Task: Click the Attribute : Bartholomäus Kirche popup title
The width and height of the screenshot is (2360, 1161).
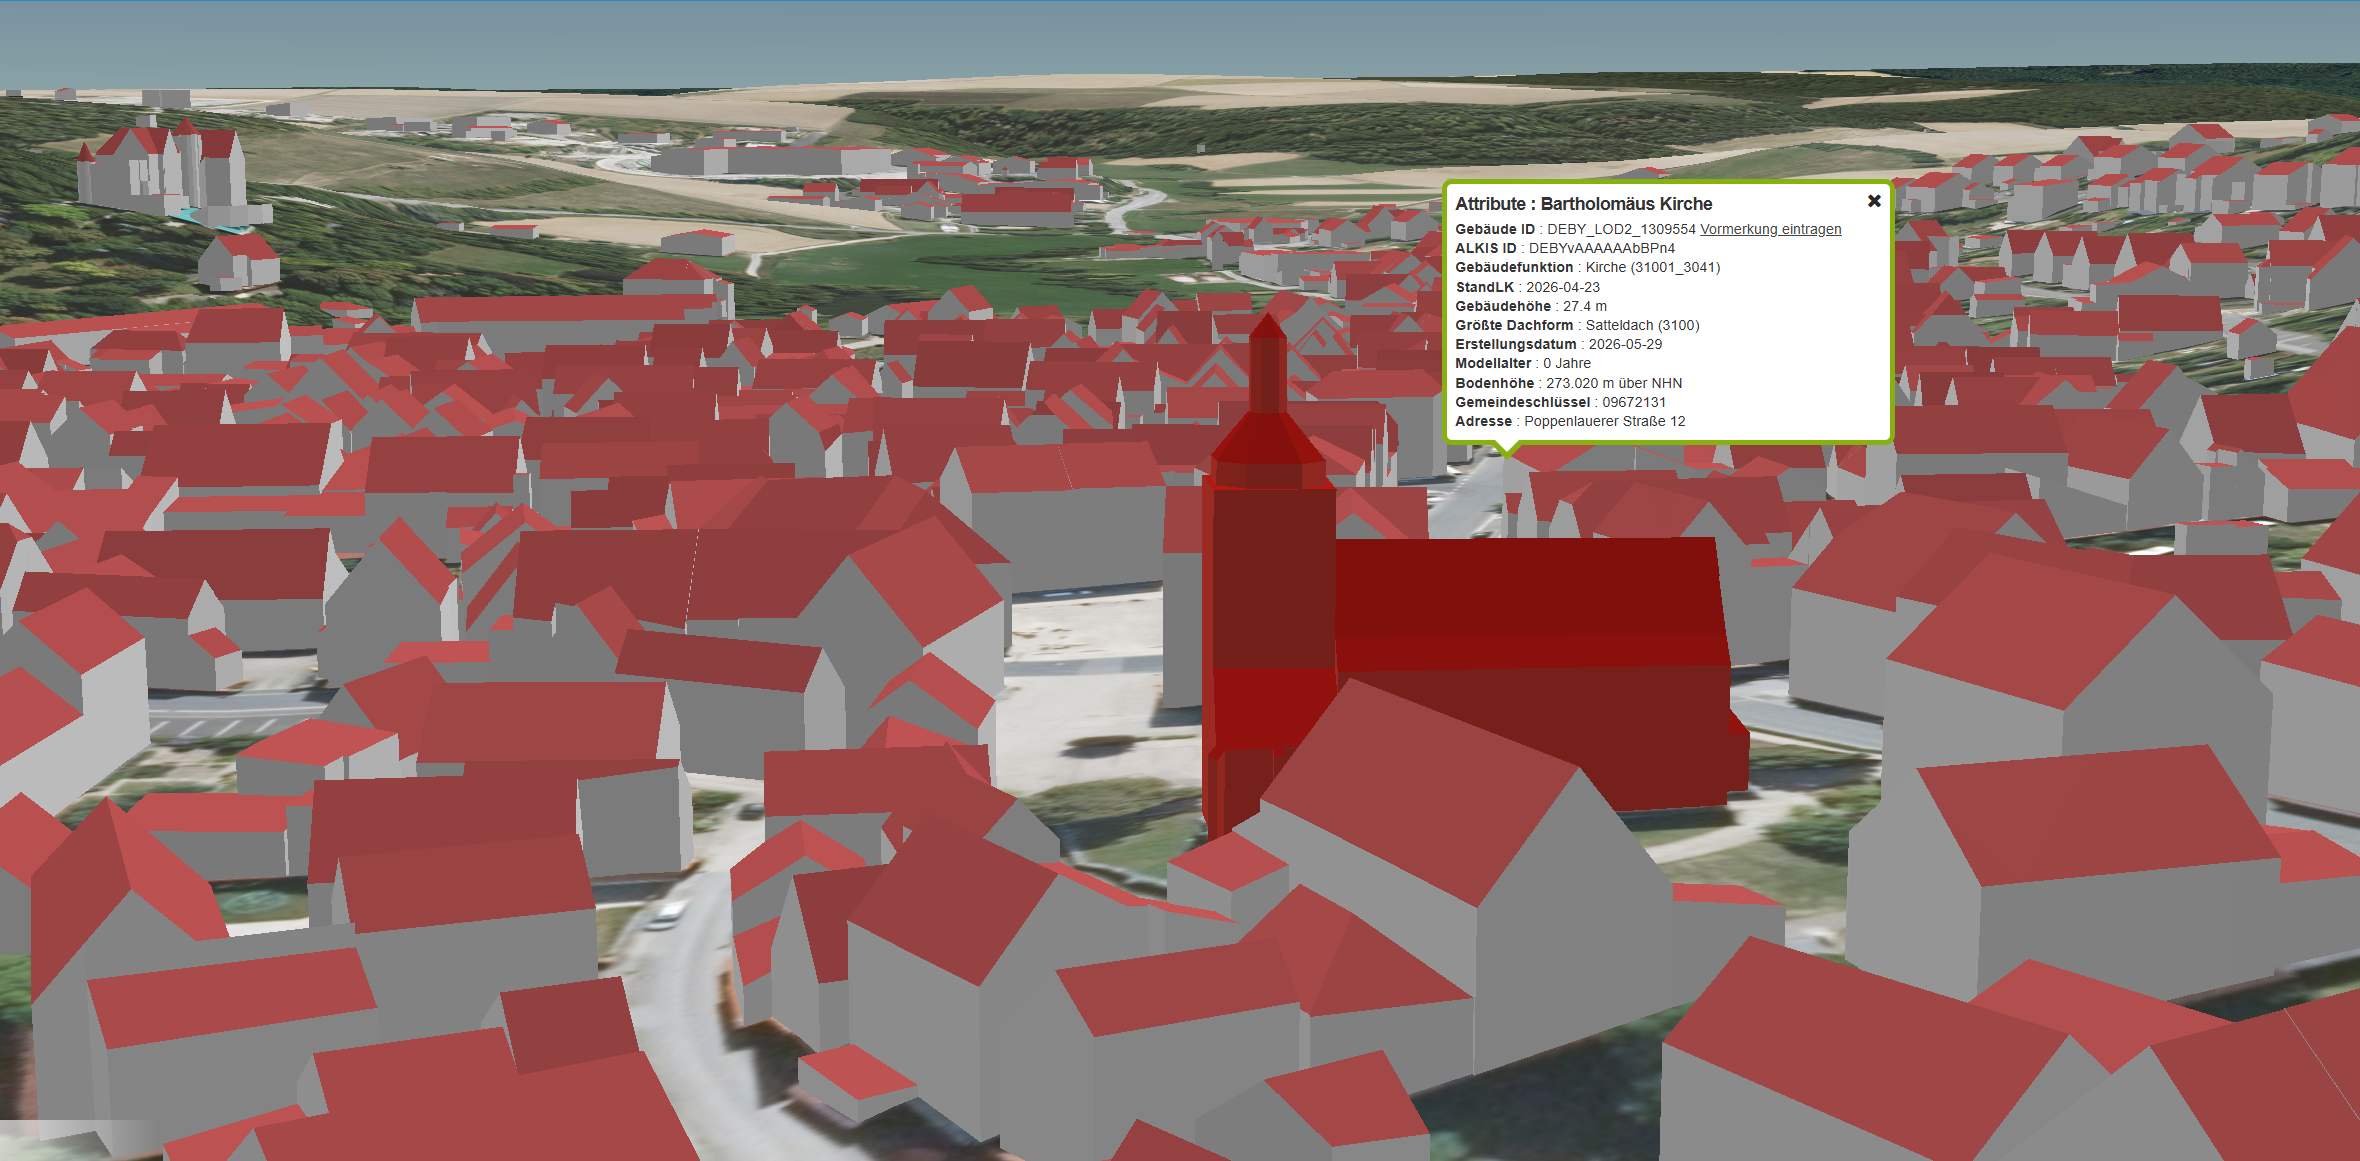Action: pos(1583,203)
